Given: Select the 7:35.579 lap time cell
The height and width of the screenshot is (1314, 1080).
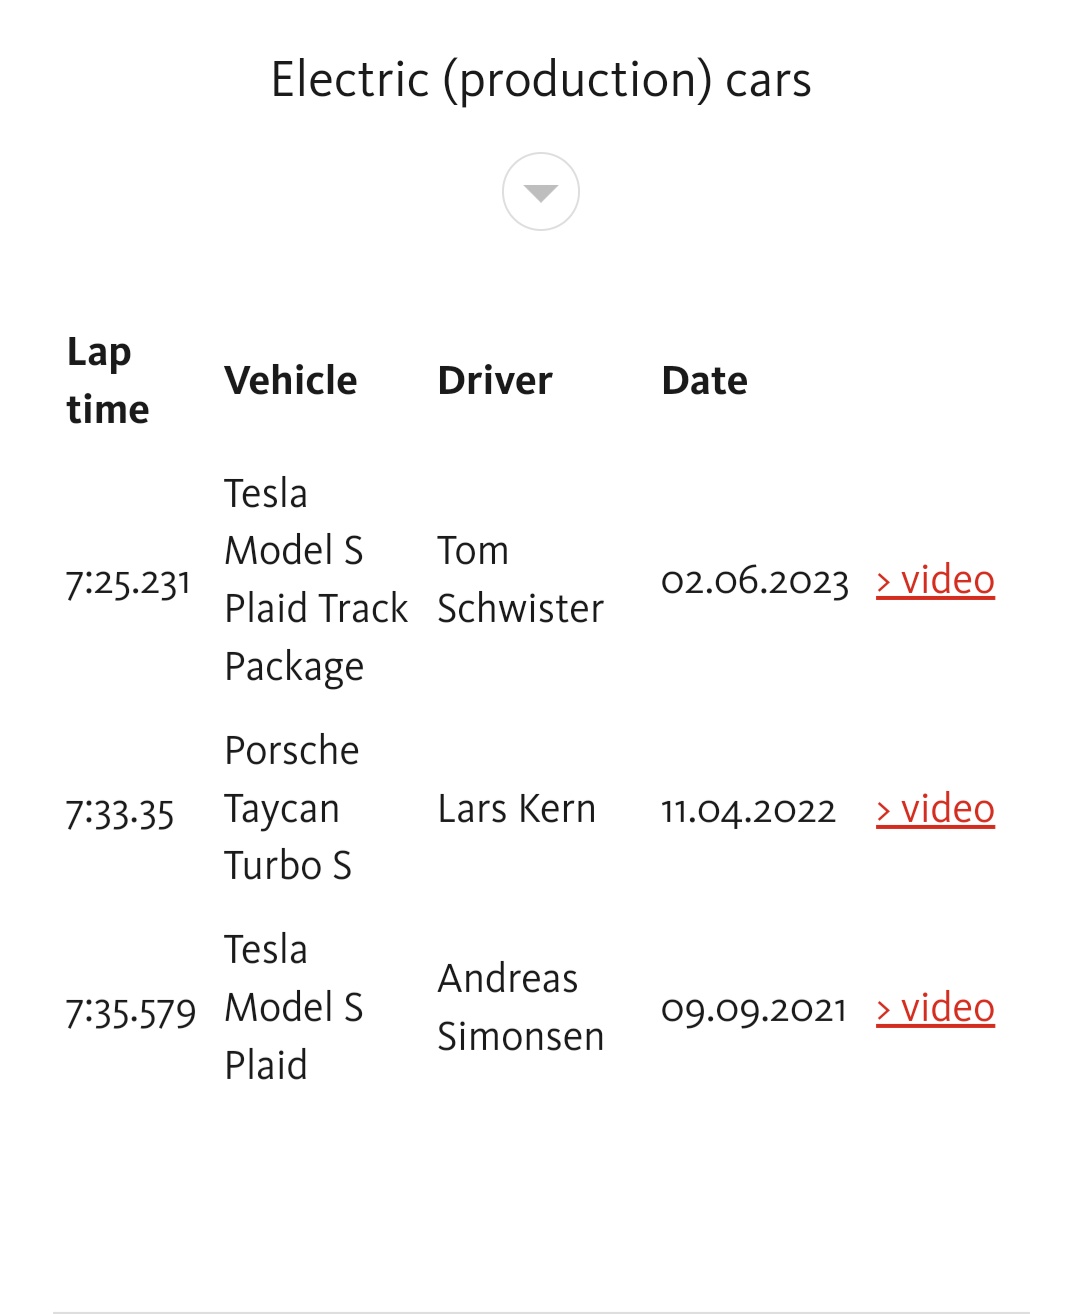Looking at the screenshot, I should (131, 1010).
